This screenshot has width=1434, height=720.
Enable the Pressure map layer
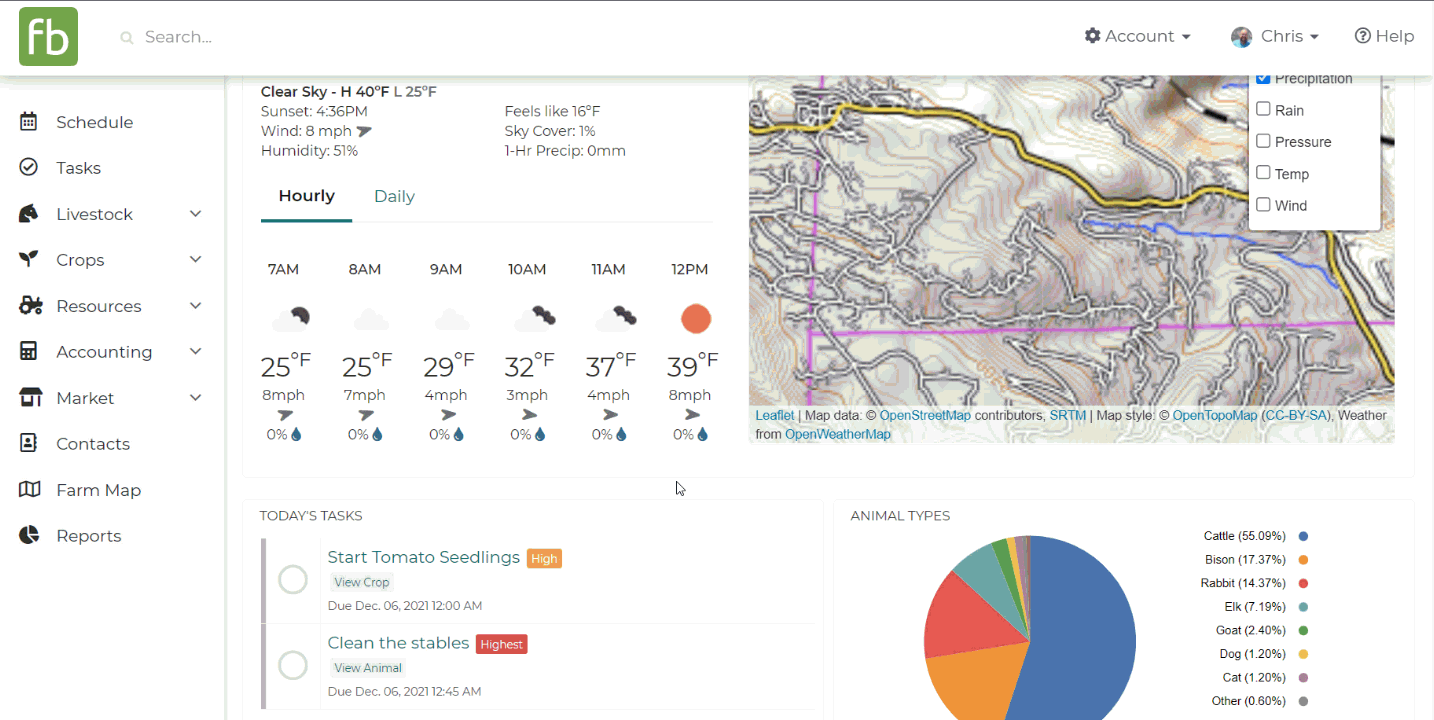(x=1263, y=141)
